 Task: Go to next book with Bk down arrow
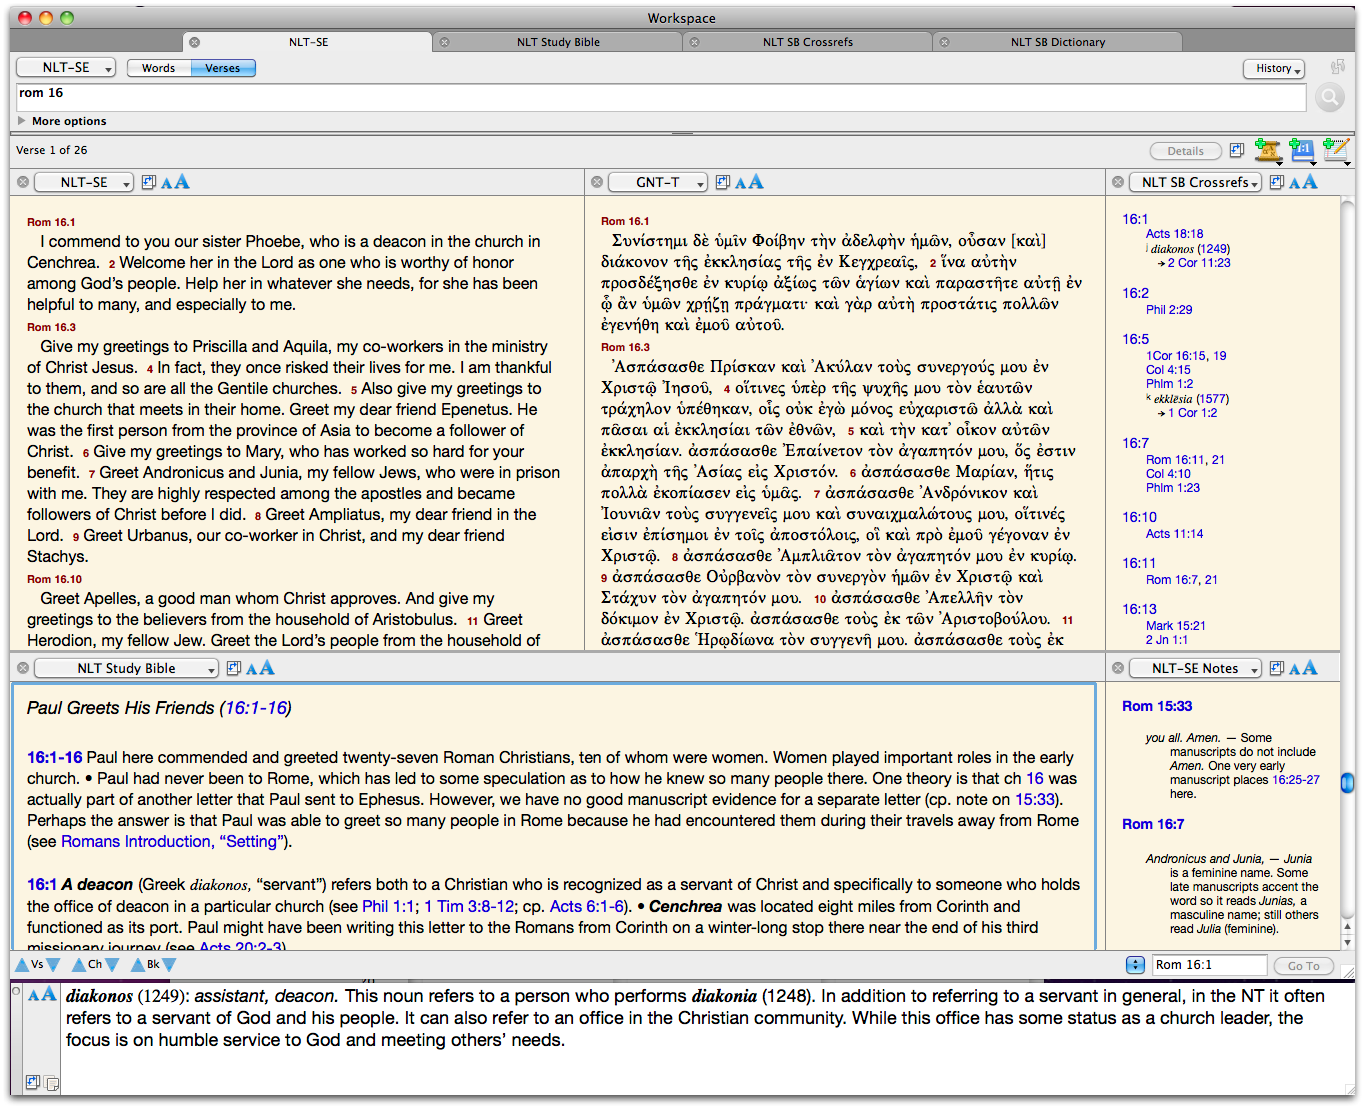(169, 965)
